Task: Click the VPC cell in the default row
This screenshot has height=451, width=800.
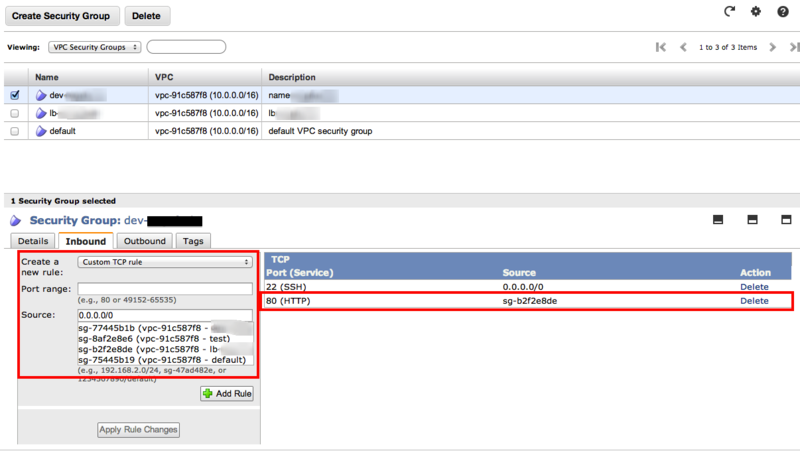Action: coord(207,131)
